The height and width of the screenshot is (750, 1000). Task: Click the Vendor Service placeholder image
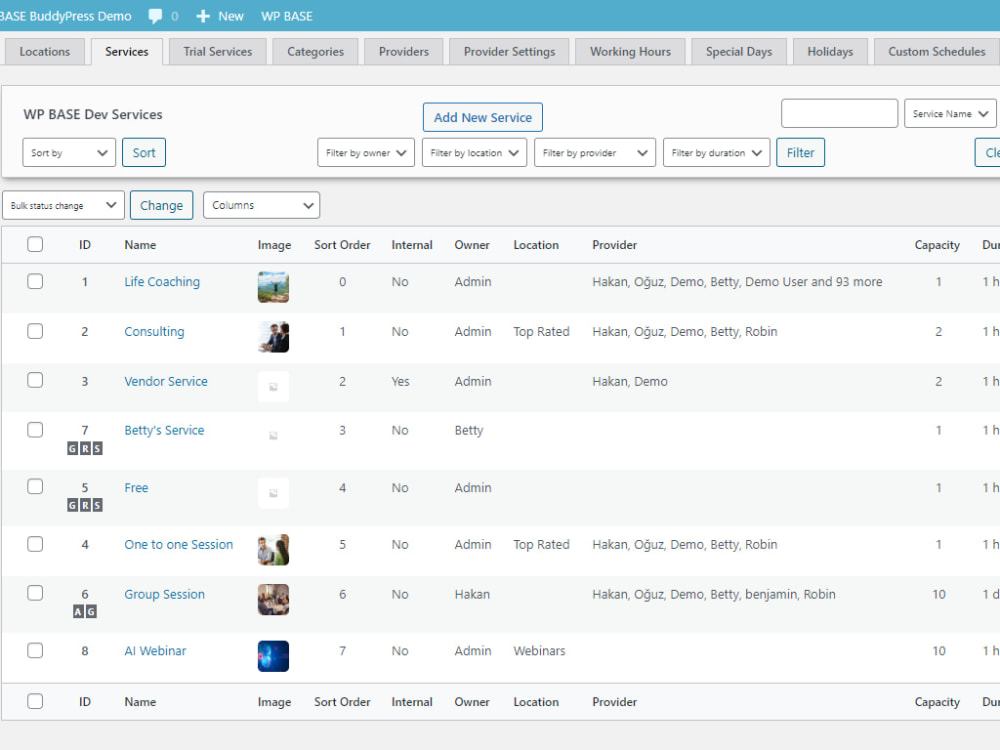click(x=273, y=386)
